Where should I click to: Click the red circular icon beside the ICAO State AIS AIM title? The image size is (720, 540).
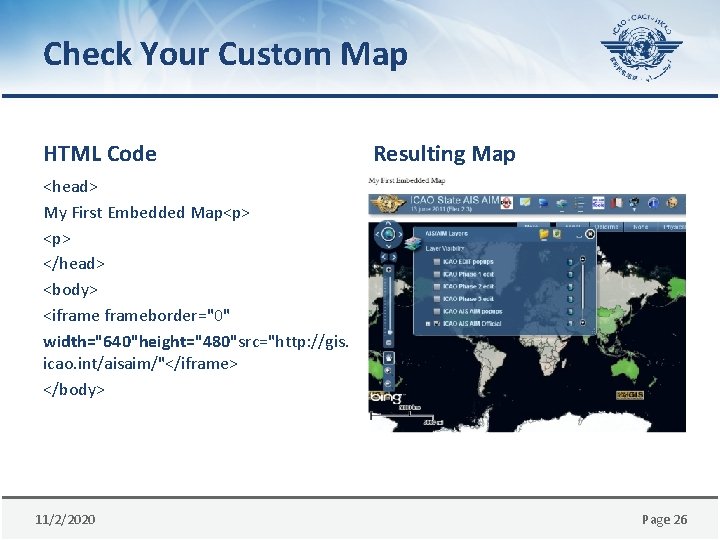tap(506, 202)
